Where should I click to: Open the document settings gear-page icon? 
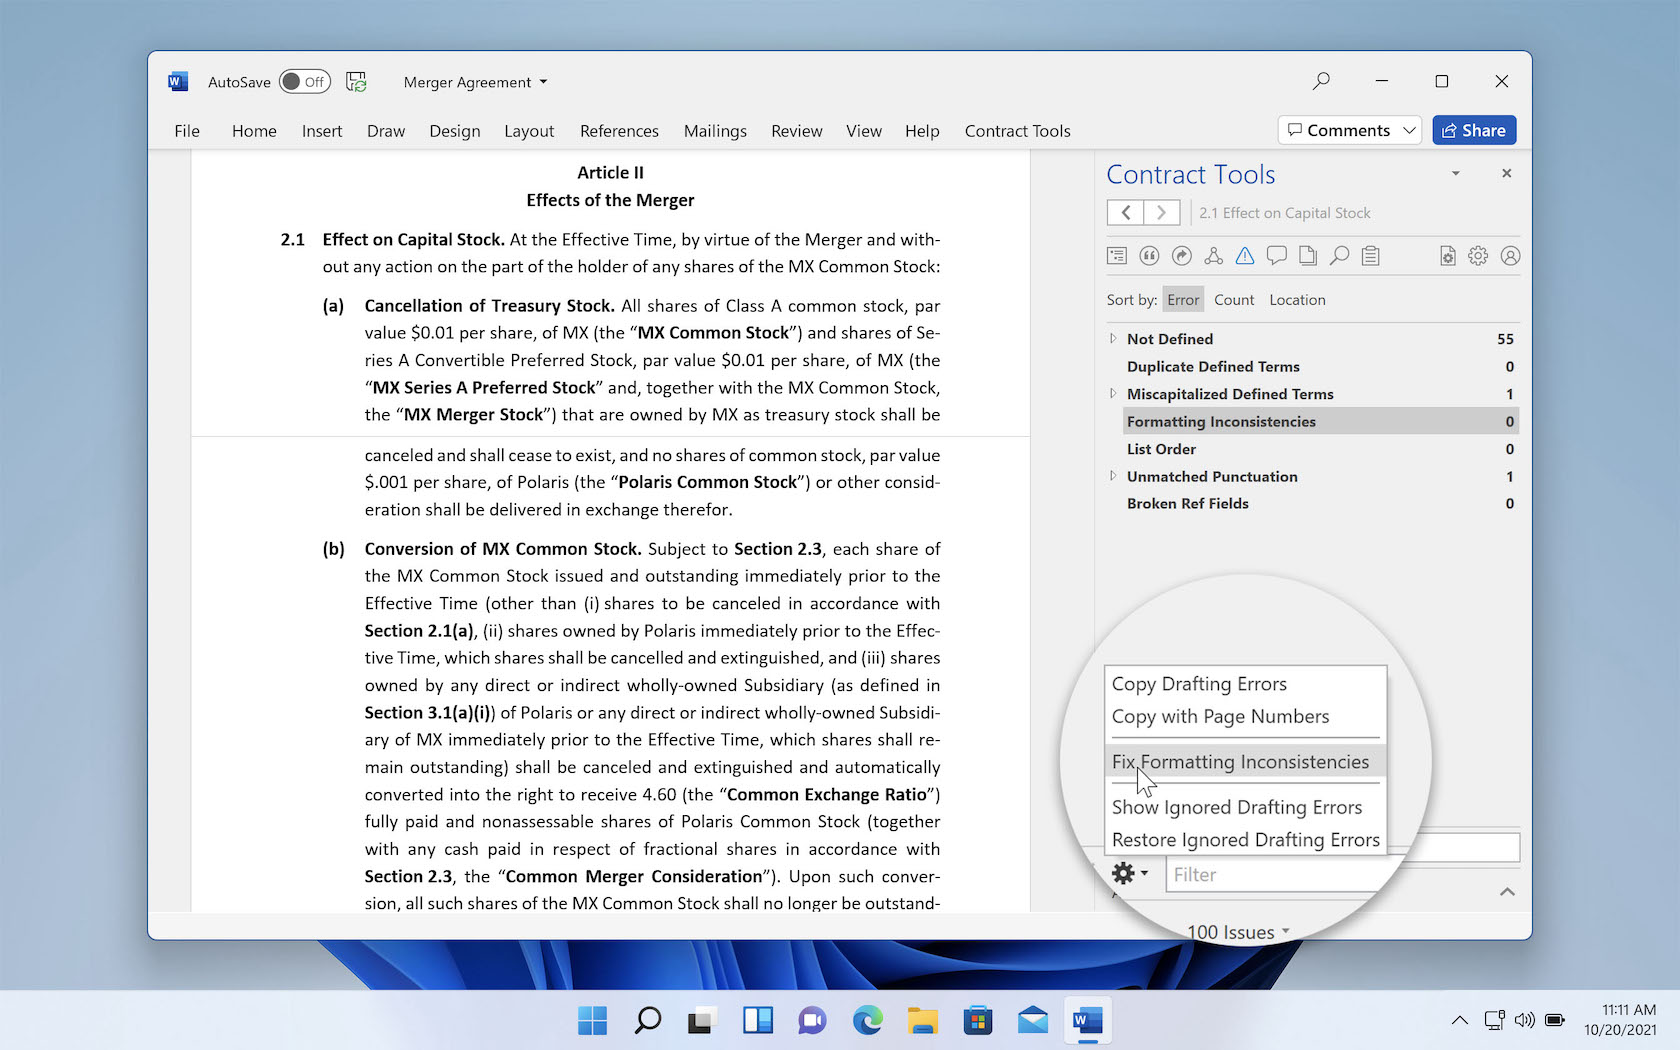click(x=1448, y=256)
